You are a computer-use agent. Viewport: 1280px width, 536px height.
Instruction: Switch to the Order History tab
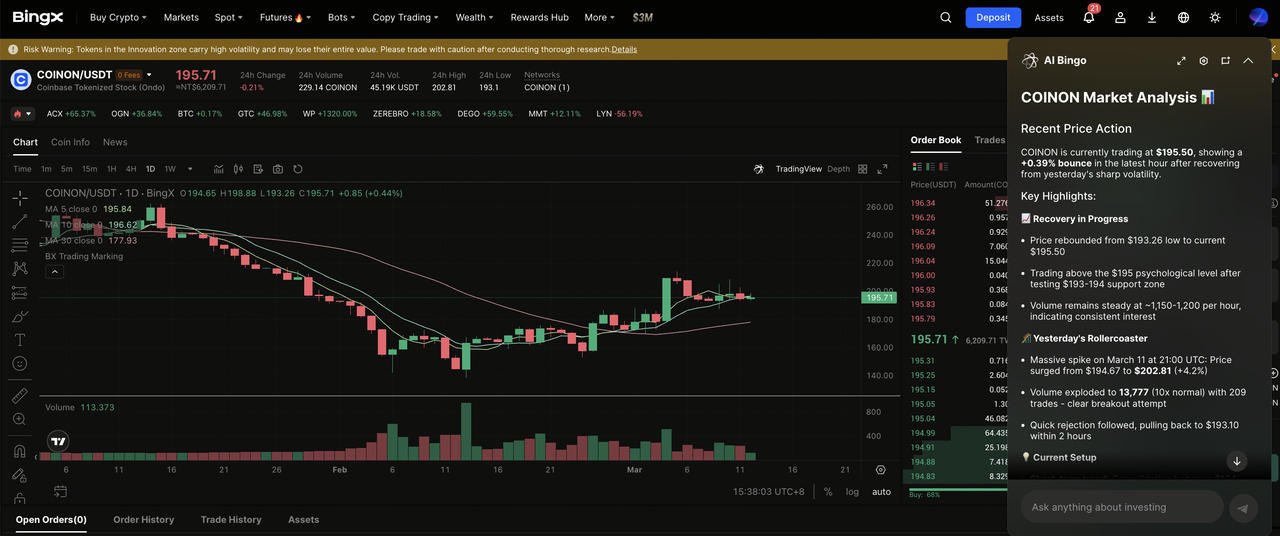point(143,520)
